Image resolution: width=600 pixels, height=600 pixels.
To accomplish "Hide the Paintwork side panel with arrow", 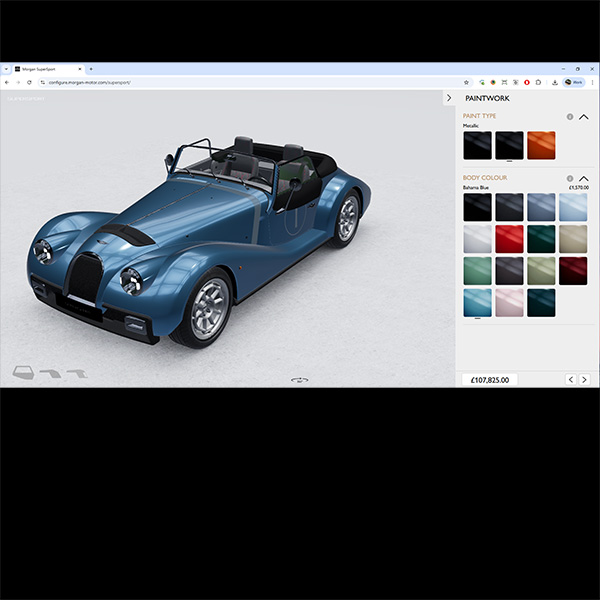I will (x=449, y=98).
